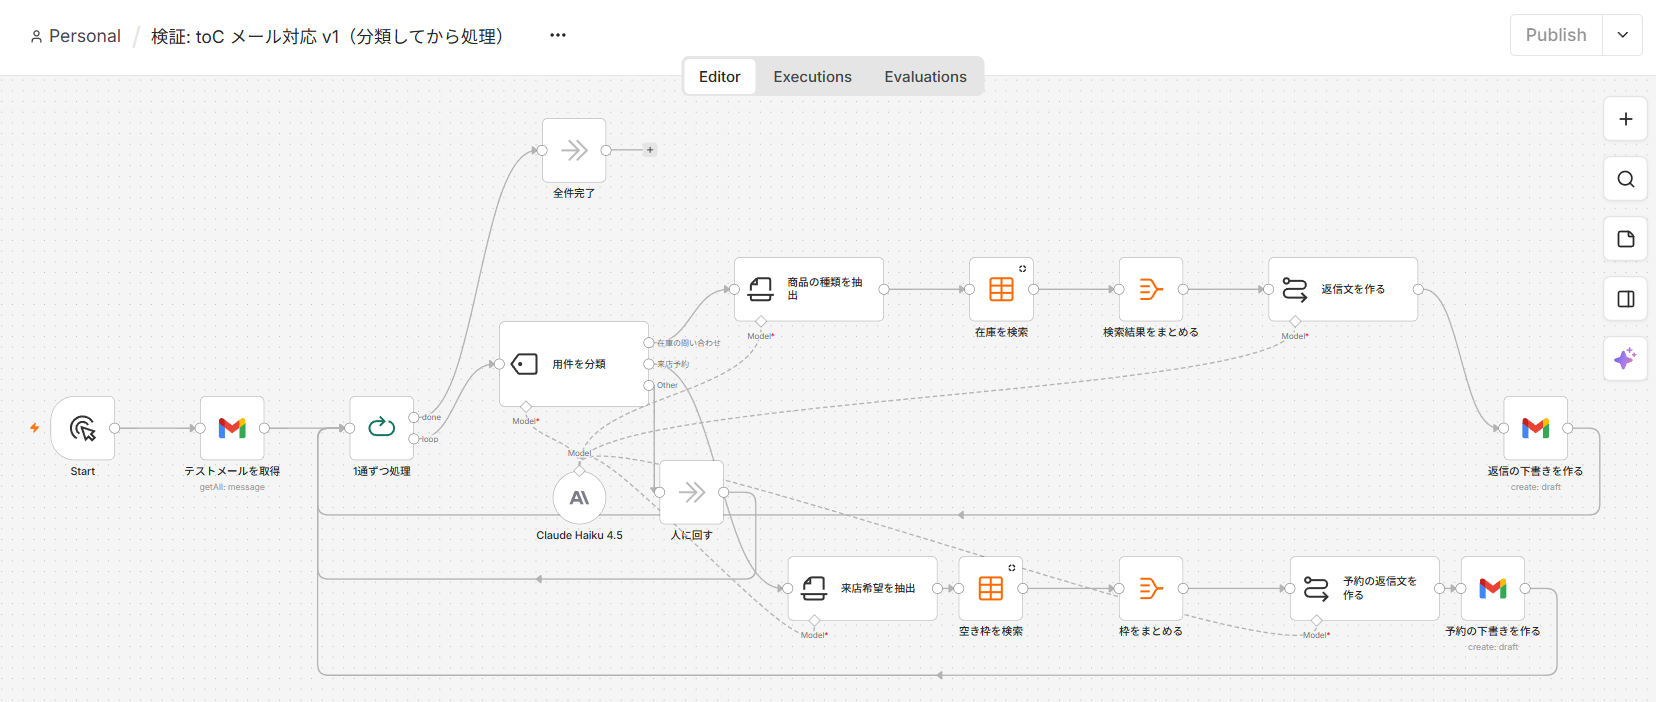Select the 人に回す node
1656x702 pixels.
click(x=691, y=492)
